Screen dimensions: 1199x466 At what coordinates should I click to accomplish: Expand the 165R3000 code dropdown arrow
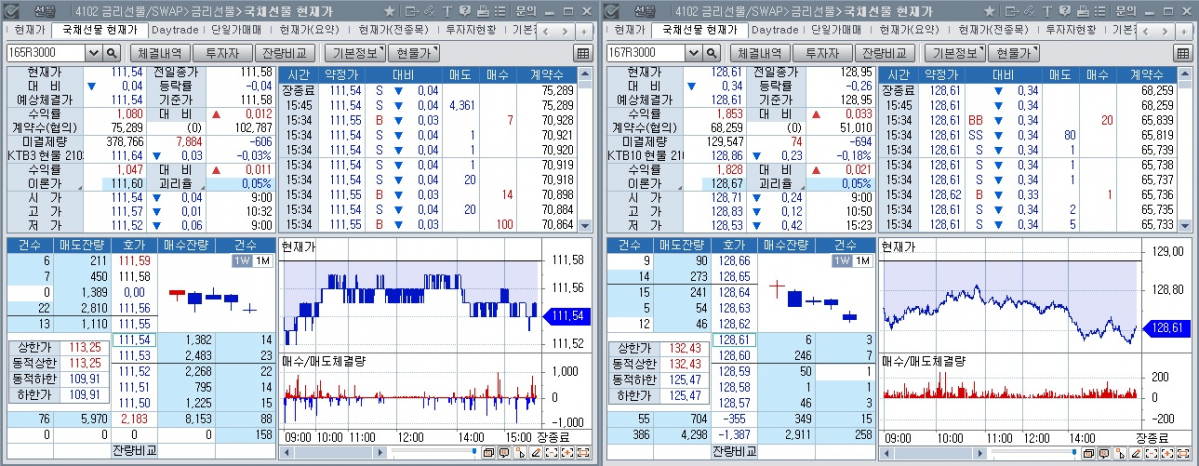coord(93,53)
